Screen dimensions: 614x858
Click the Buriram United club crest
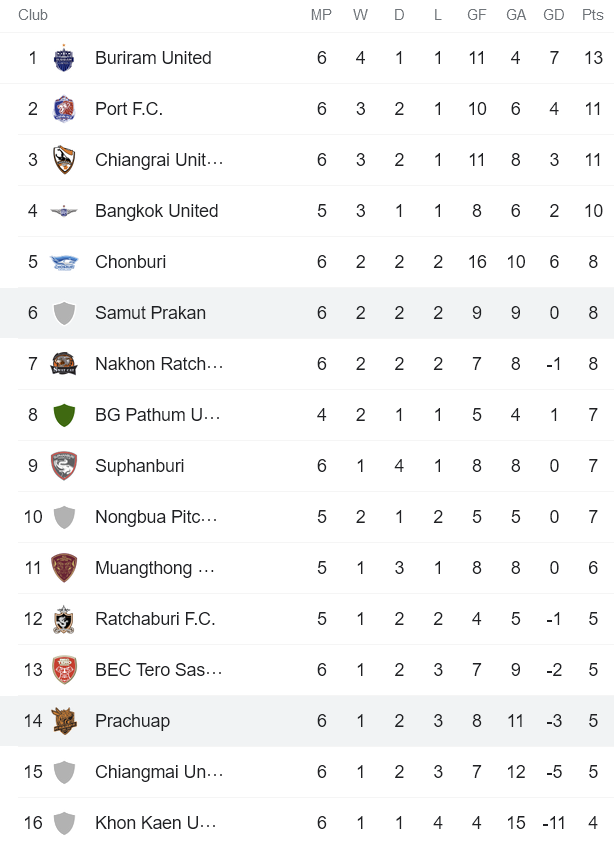point(63,58)
